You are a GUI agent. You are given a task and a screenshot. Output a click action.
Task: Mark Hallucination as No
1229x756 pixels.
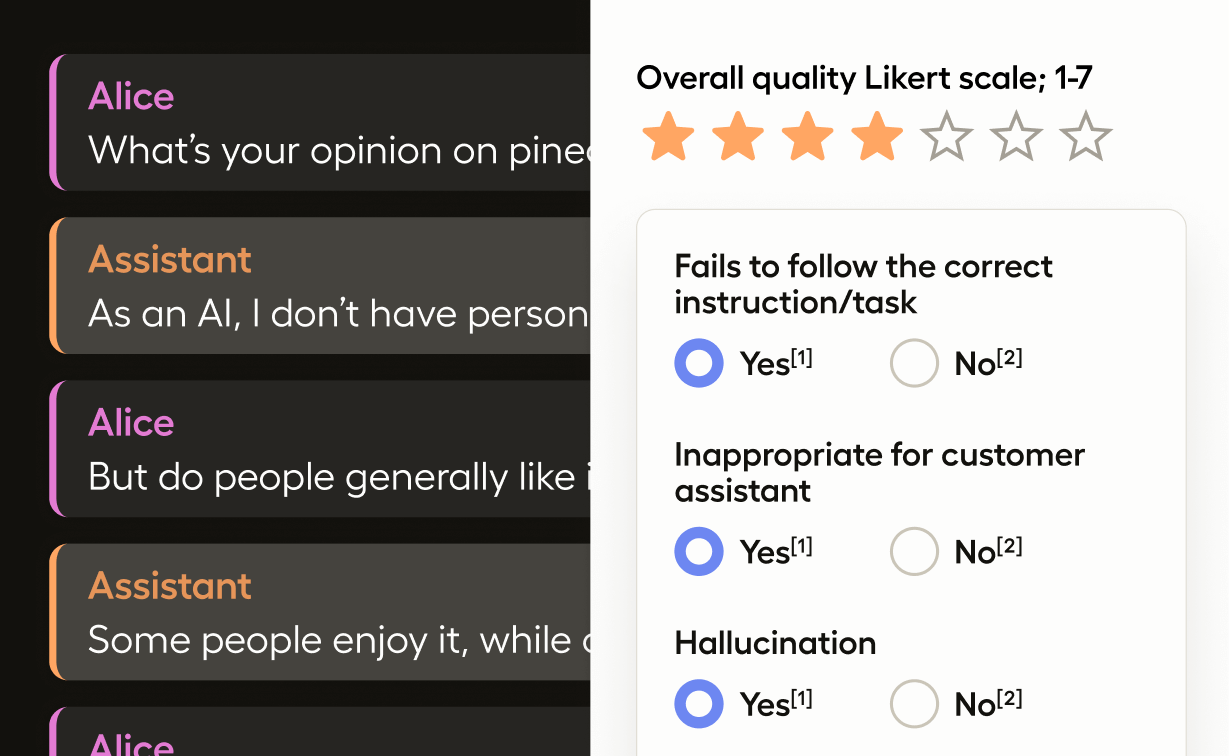click(914, 704)
